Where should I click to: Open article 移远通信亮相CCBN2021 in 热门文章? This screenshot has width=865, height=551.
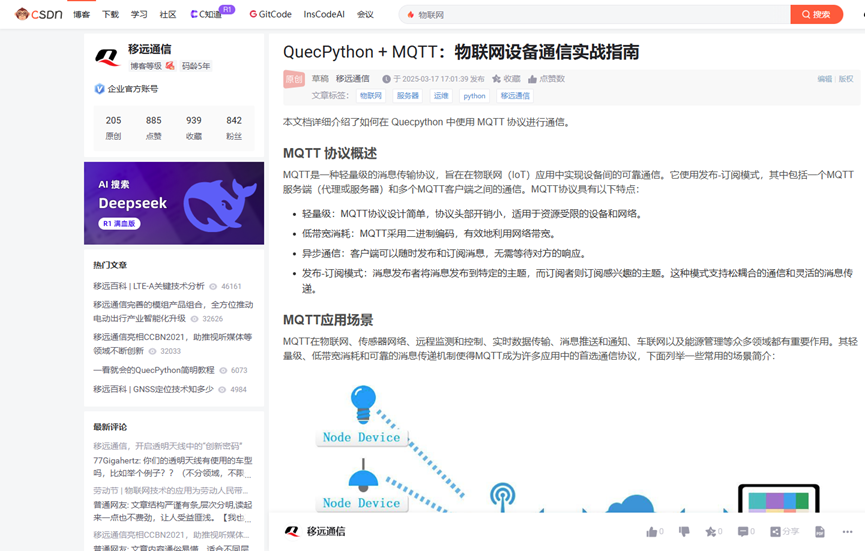(x=173, y=344)
